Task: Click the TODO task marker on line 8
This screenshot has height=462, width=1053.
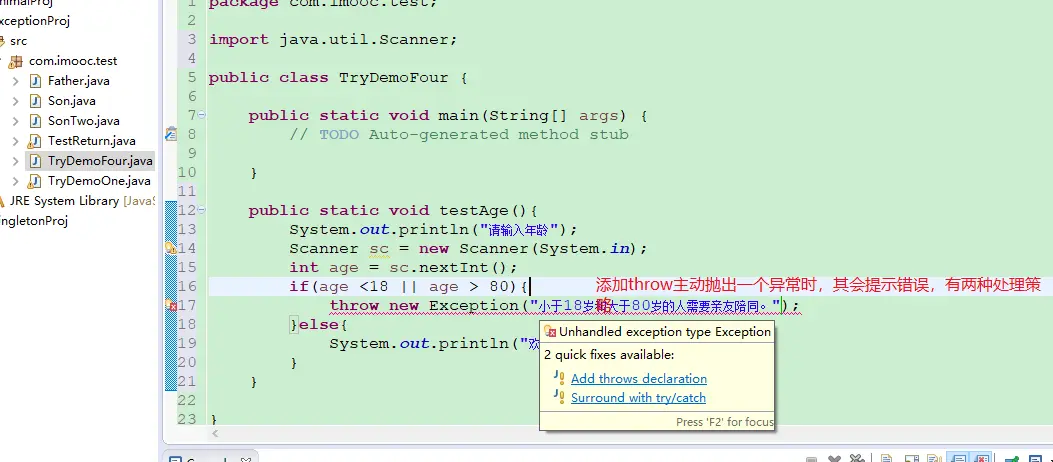Action: tap(171, 134)
